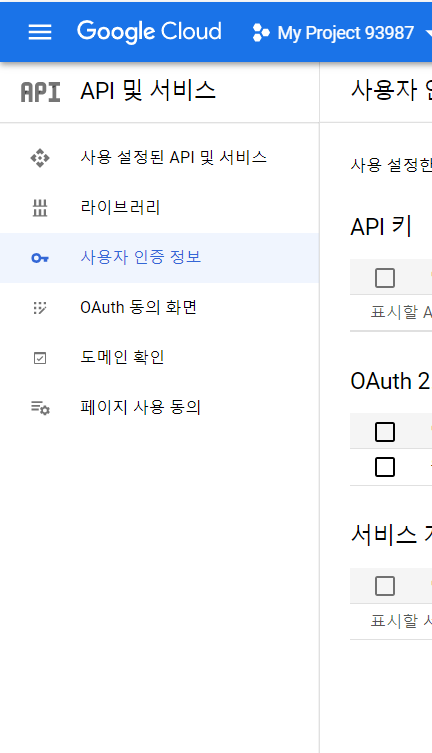Check the OAuth 2 client row checkbox

click(x=385, y=467)
